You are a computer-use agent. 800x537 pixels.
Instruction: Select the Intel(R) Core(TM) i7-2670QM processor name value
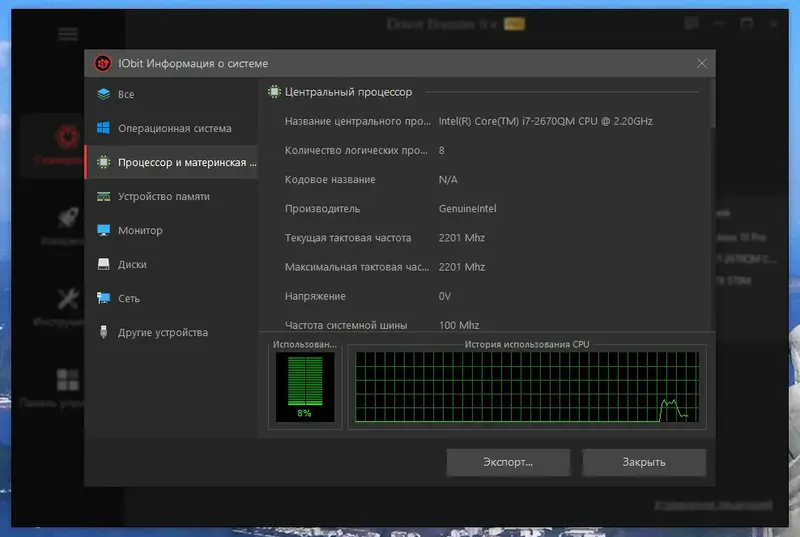[x=545, y=121]
